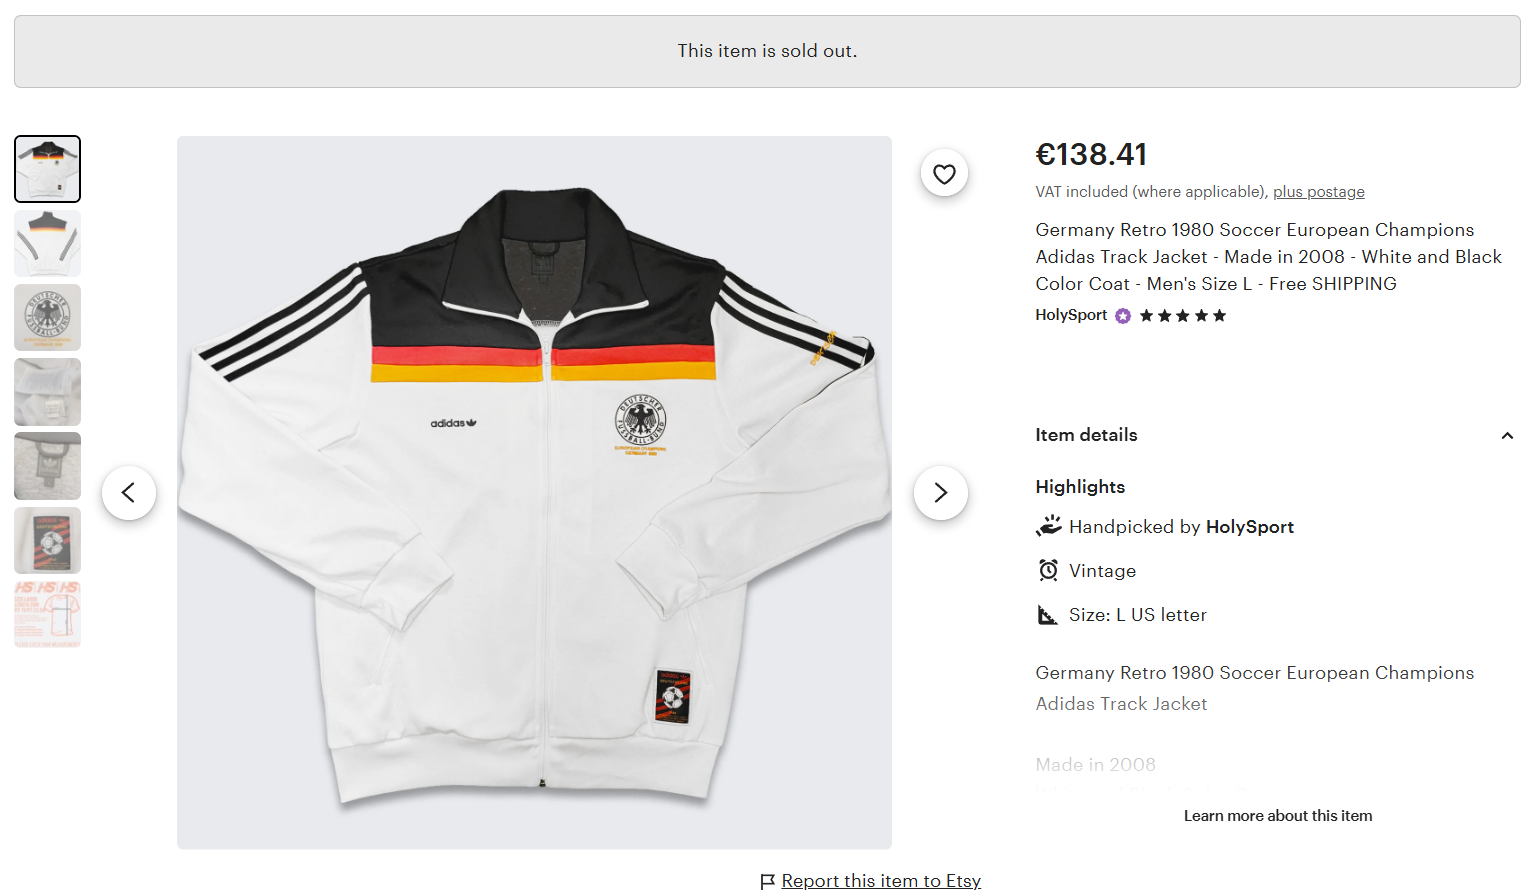
Task: Select the Germany crest photo thumbnail
Action: click(47, 317)
